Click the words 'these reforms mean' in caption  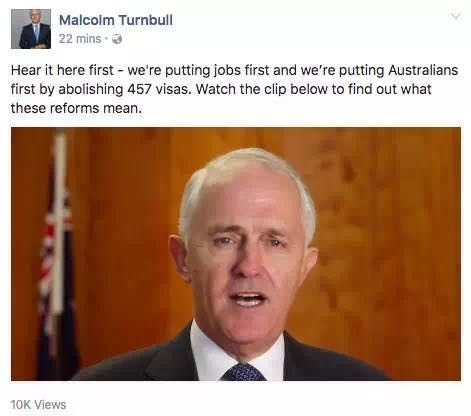pyautogui.click(x=74, y=108)
